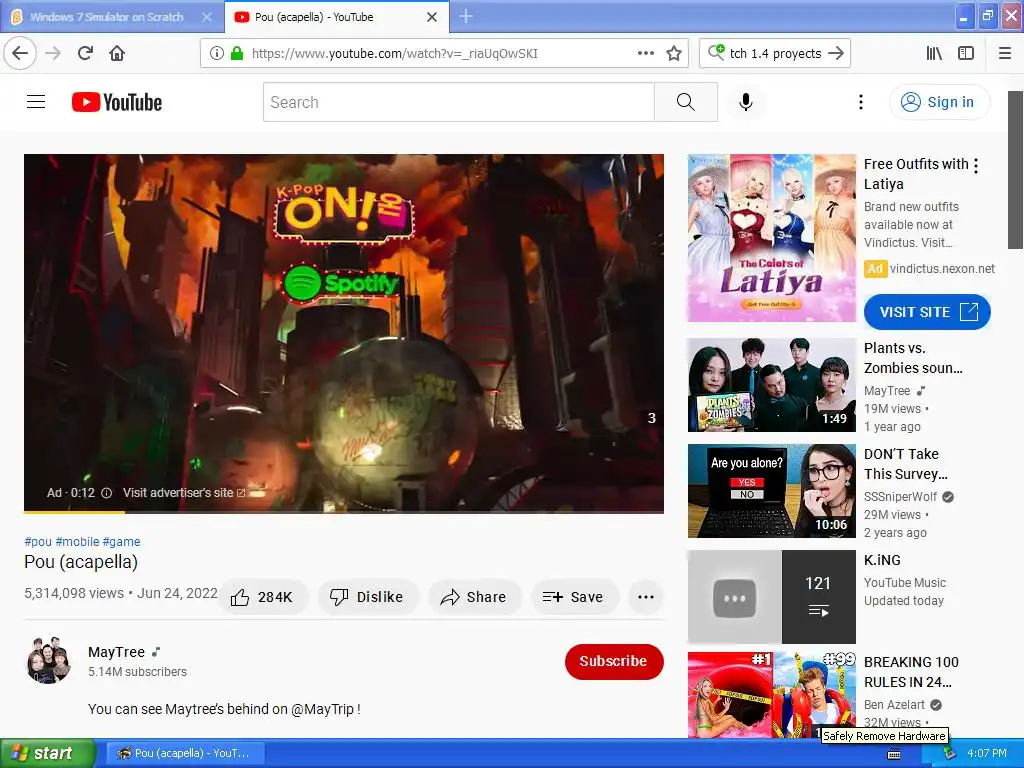Click the video ad progress bar

[344, 512]
